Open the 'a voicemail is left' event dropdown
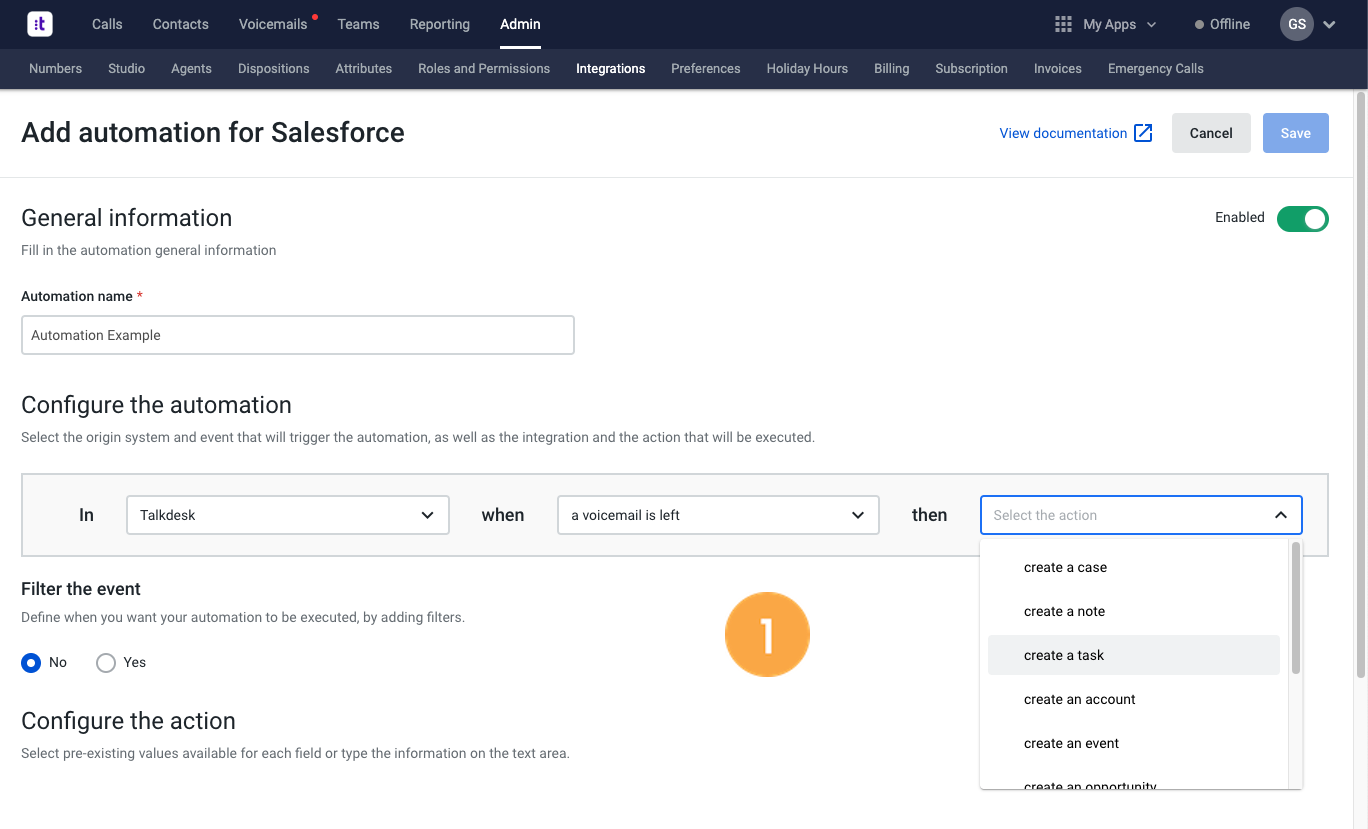The image size is (1368, 829). [x=718, y=515]
